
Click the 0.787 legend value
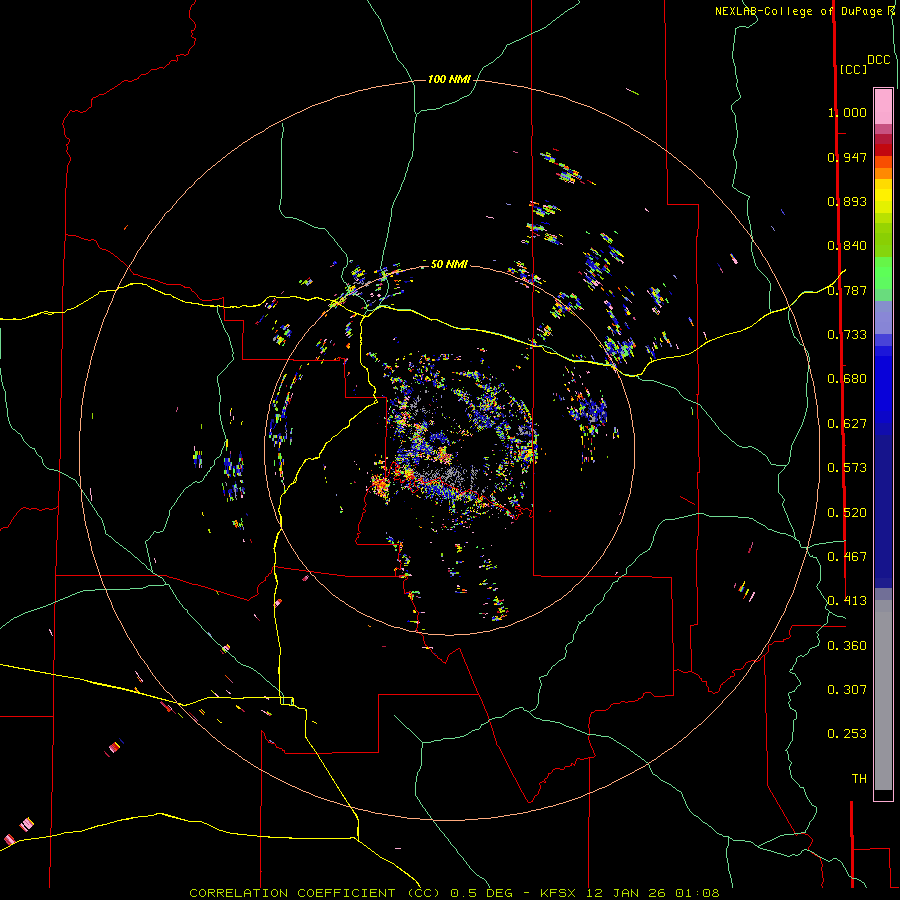847,290
